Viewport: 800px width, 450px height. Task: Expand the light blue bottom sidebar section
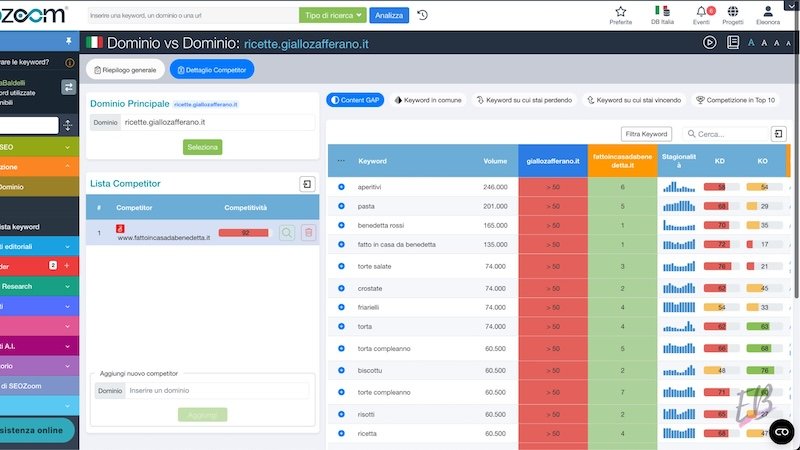[67, 406]
